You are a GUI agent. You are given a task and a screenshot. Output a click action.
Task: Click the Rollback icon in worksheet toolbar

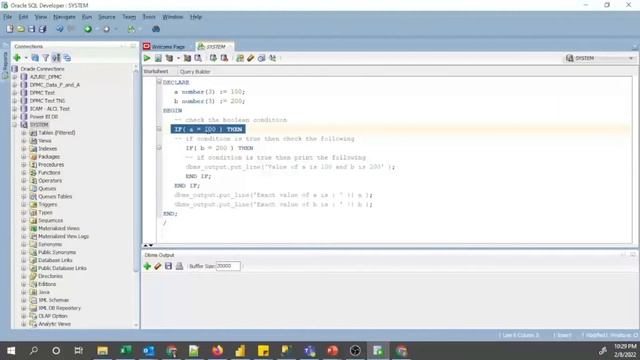pos(224,58)
